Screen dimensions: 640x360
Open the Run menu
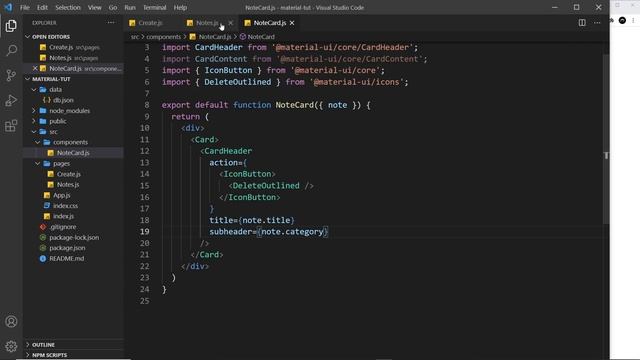pyautogui.click(x=130, y=7)
